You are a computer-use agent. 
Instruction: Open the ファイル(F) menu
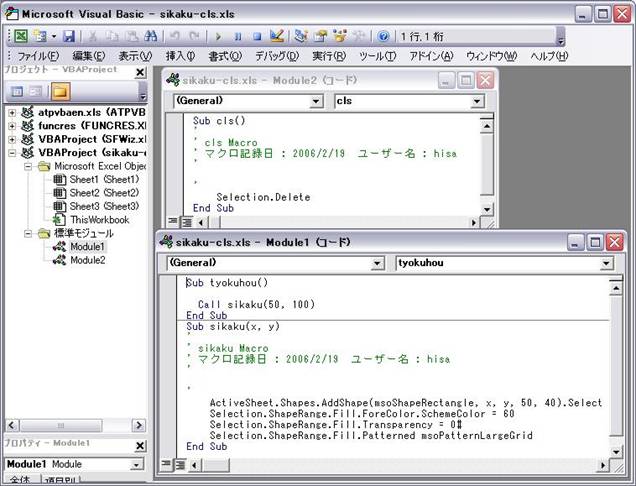[x=38, y=56]
